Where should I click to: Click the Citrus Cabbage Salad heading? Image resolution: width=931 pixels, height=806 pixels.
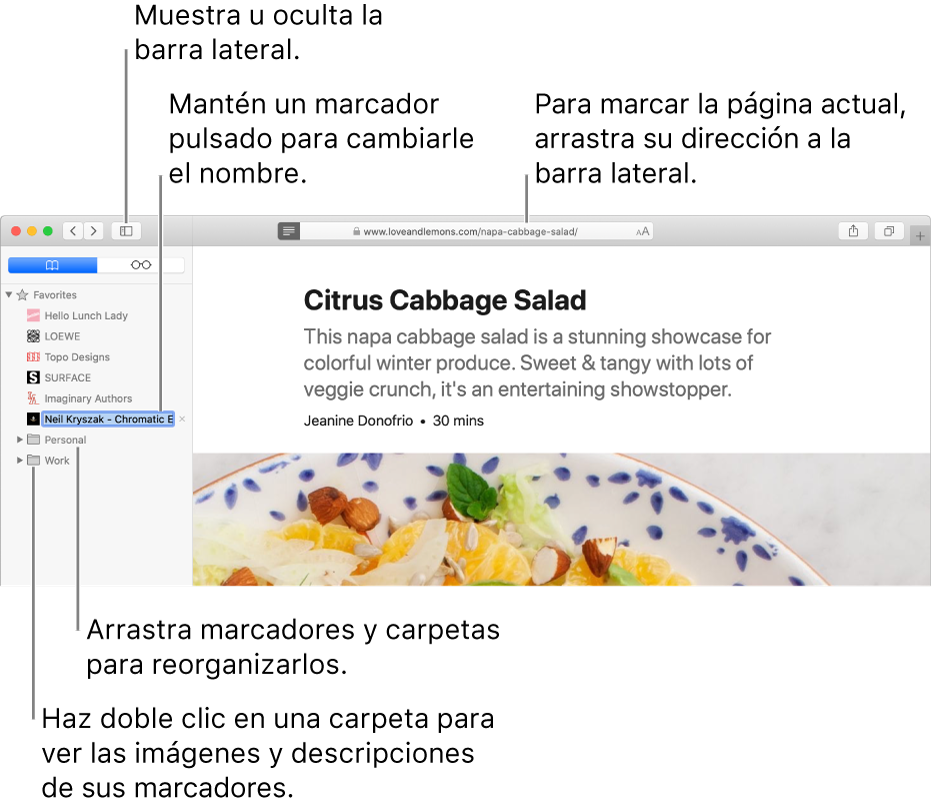coord(445,300)
